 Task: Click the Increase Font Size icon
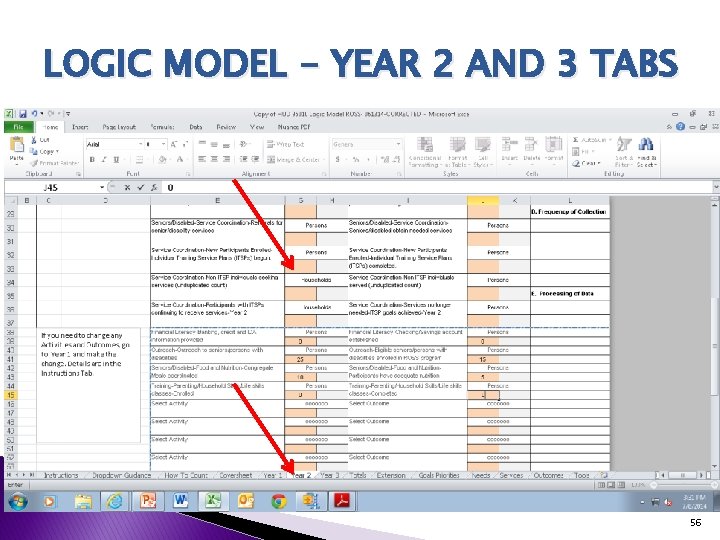174,144
